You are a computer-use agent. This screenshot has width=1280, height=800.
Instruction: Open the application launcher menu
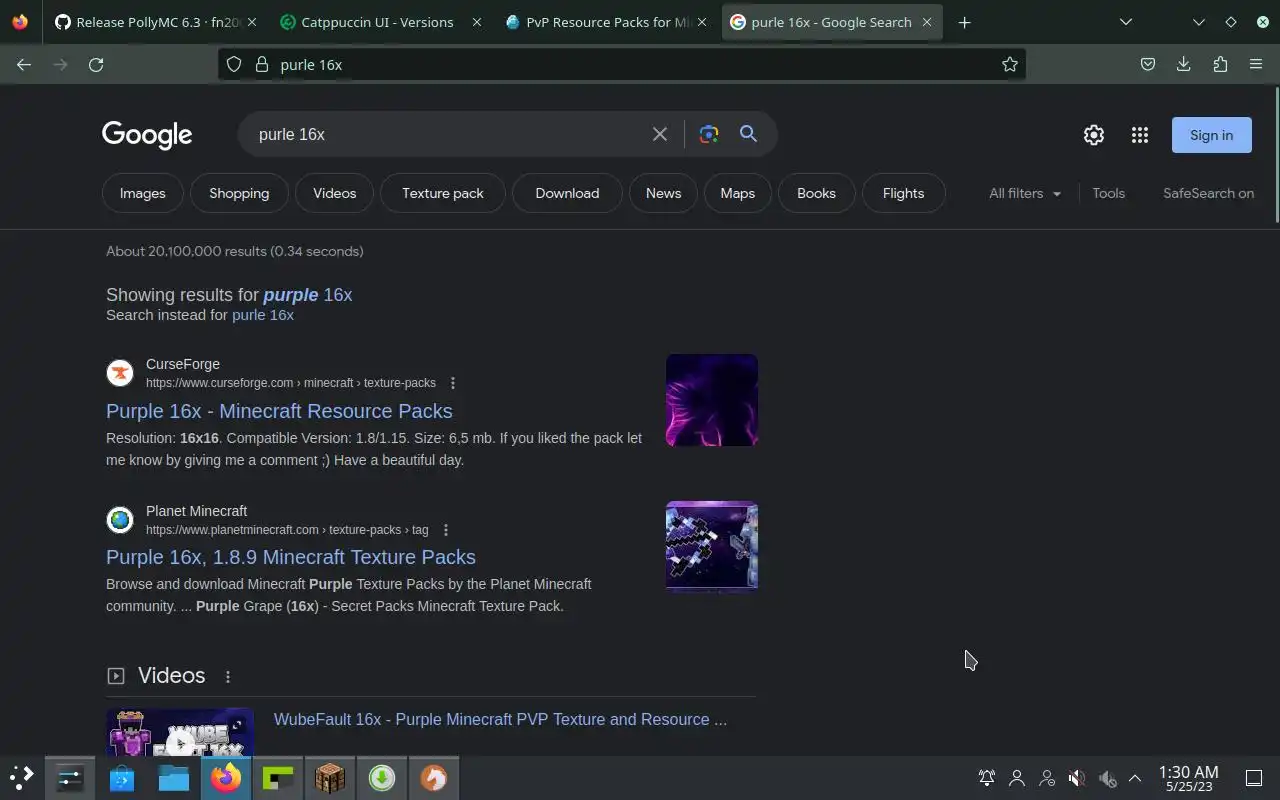(x=22, y=778)
